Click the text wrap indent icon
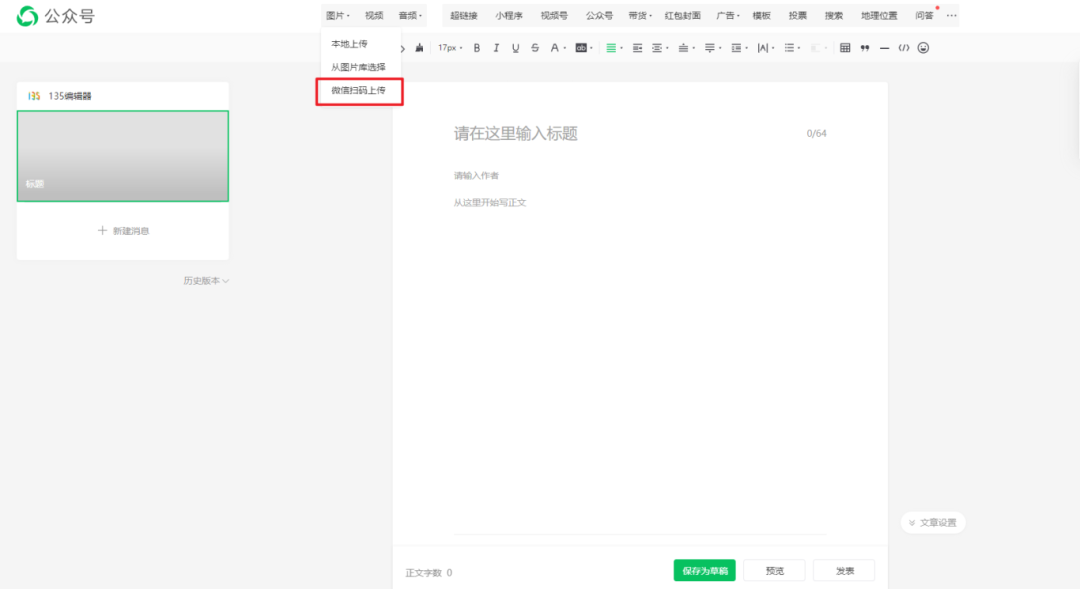Screen dimensions: 1080x589 [637, 48]
